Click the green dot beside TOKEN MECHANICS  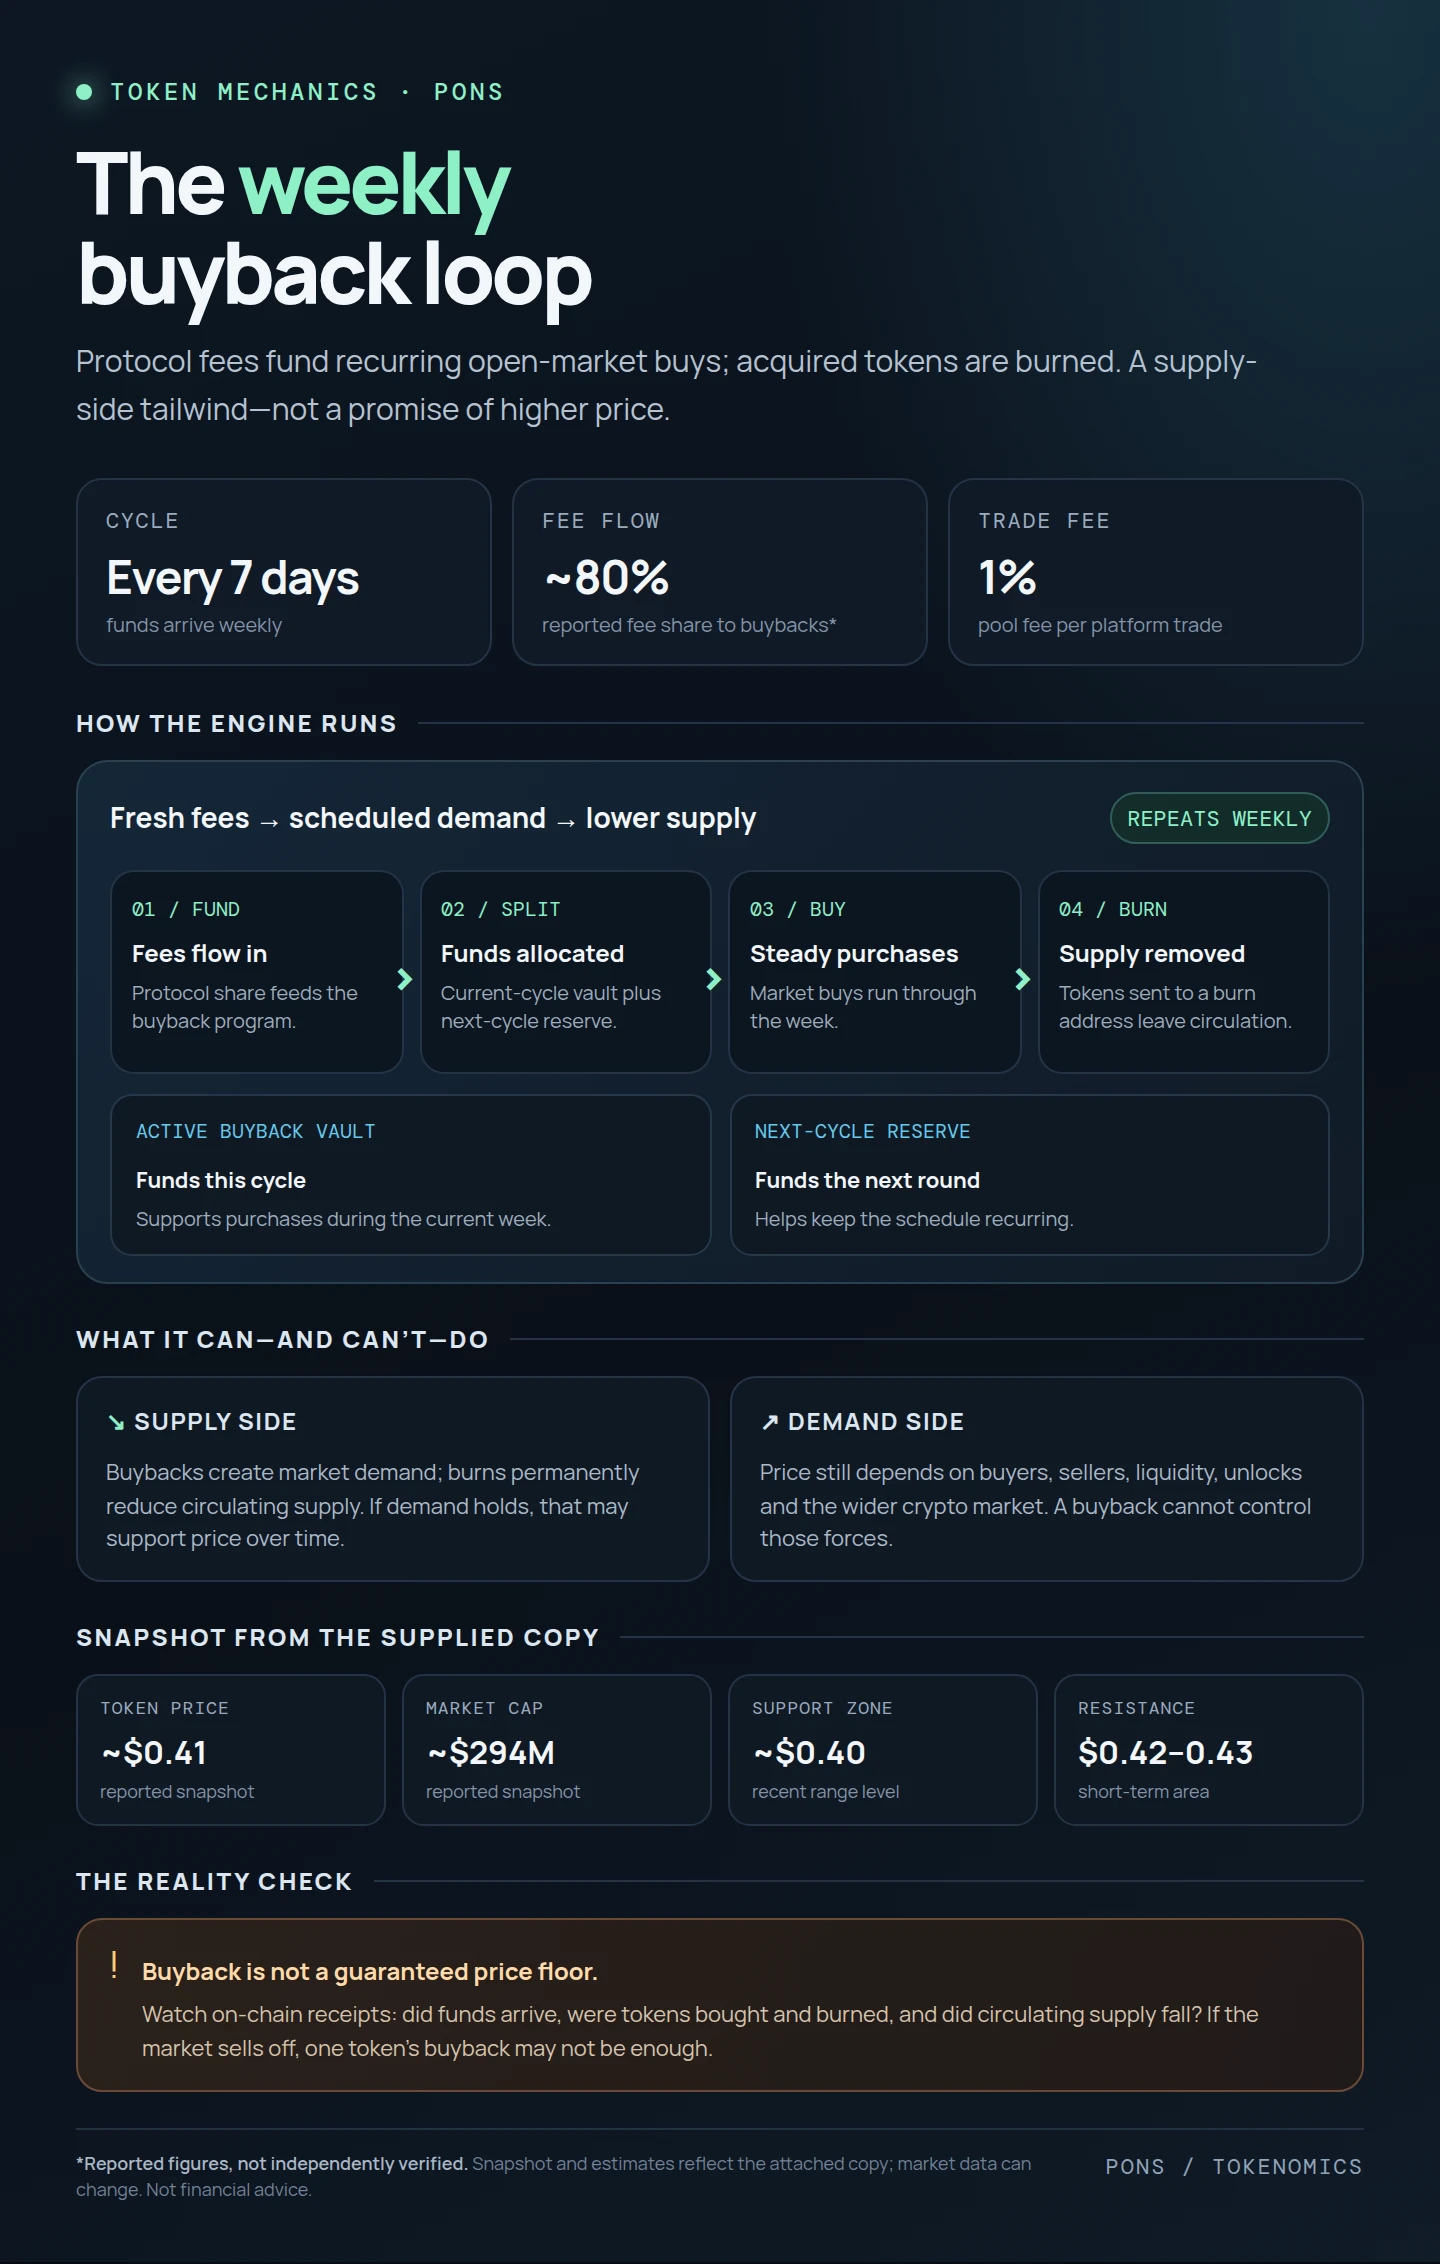(85, 92)
